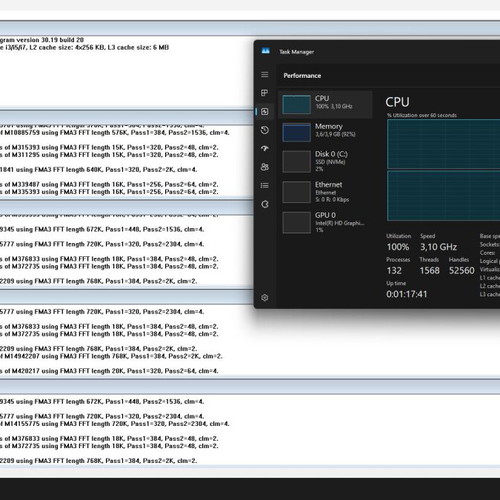Click the upper CPU utilization graph
This screenshot has height=500, width=500.
pyautogui.click(x=443, y=144)
